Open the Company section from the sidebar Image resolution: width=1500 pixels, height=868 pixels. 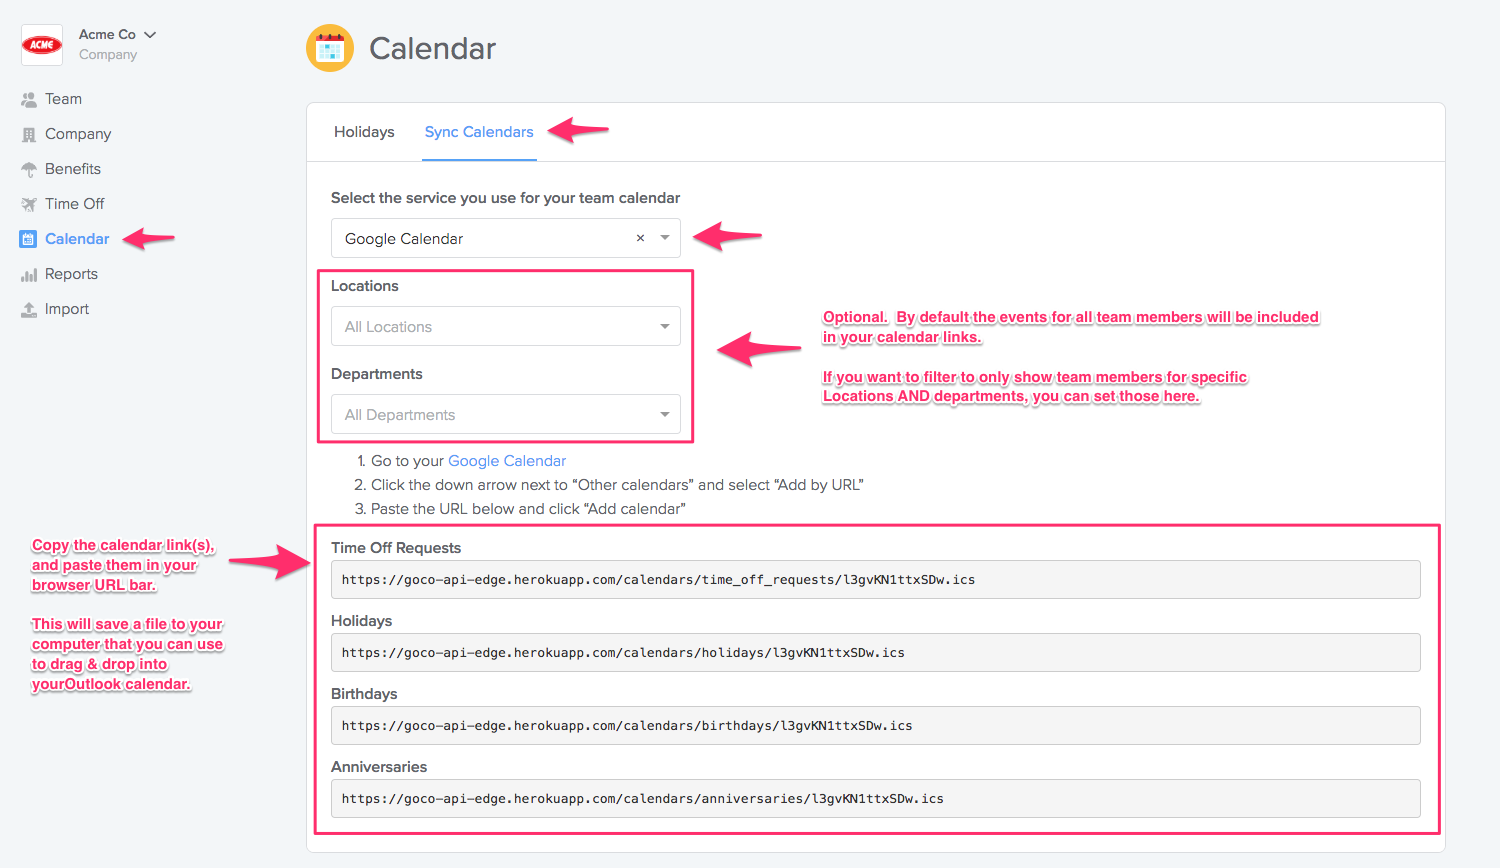(x=26, y=133)
